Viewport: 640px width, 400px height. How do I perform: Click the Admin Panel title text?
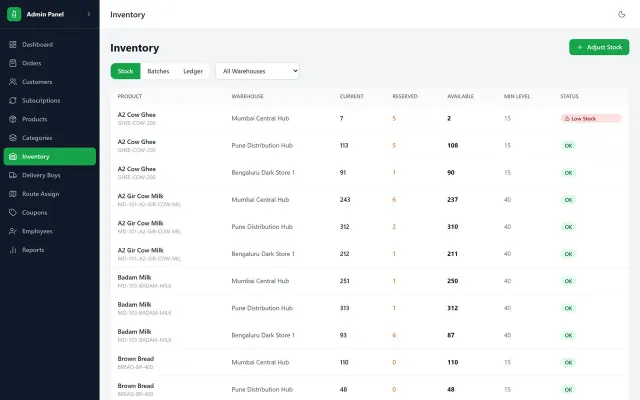[45, 14]
